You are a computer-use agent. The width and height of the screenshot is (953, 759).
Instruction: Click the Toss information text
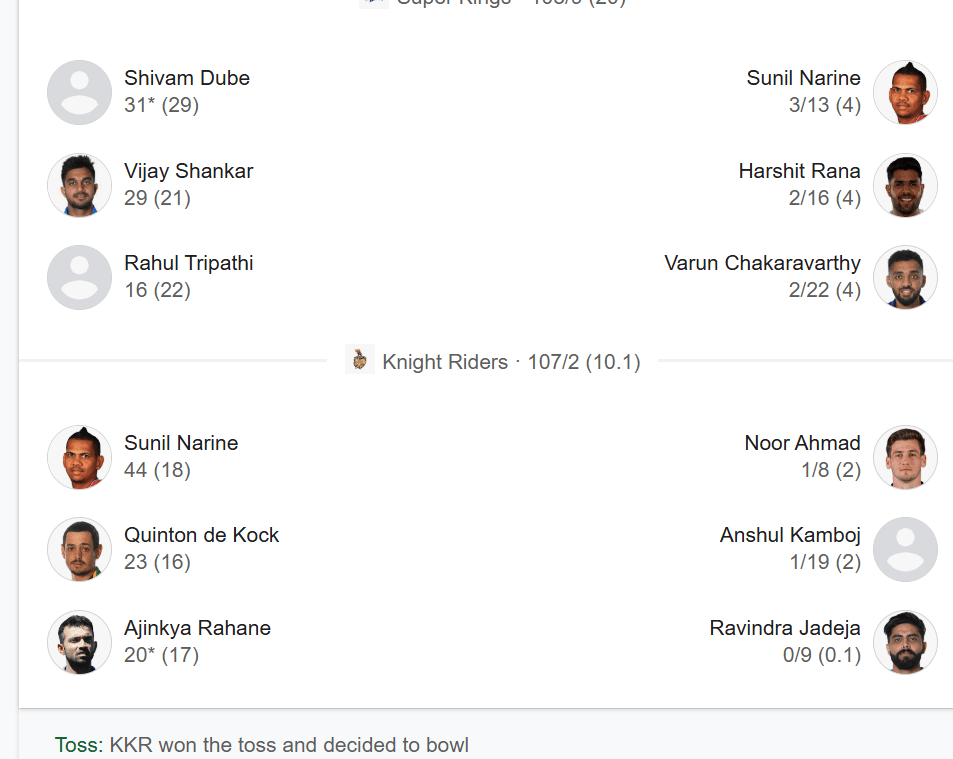[262, 745]
